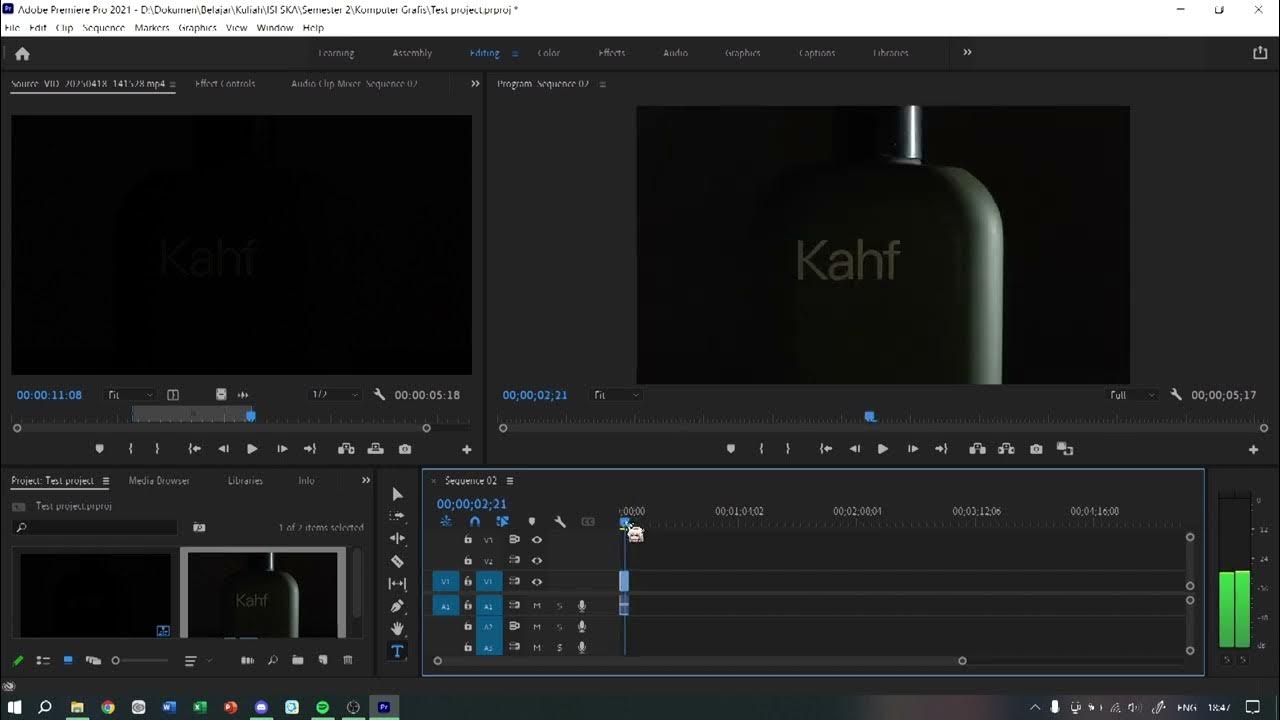Switch to Media Browser tab
The image size is (1280, 720).
(159, 481)
